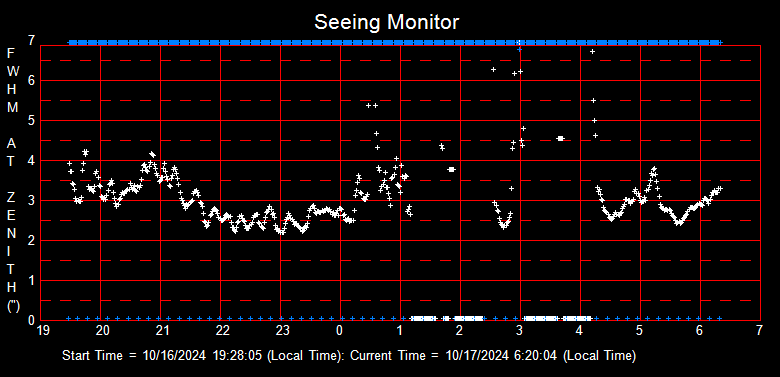Click x-axis hour label 21
780x377 pixels.
pos(162,330)
